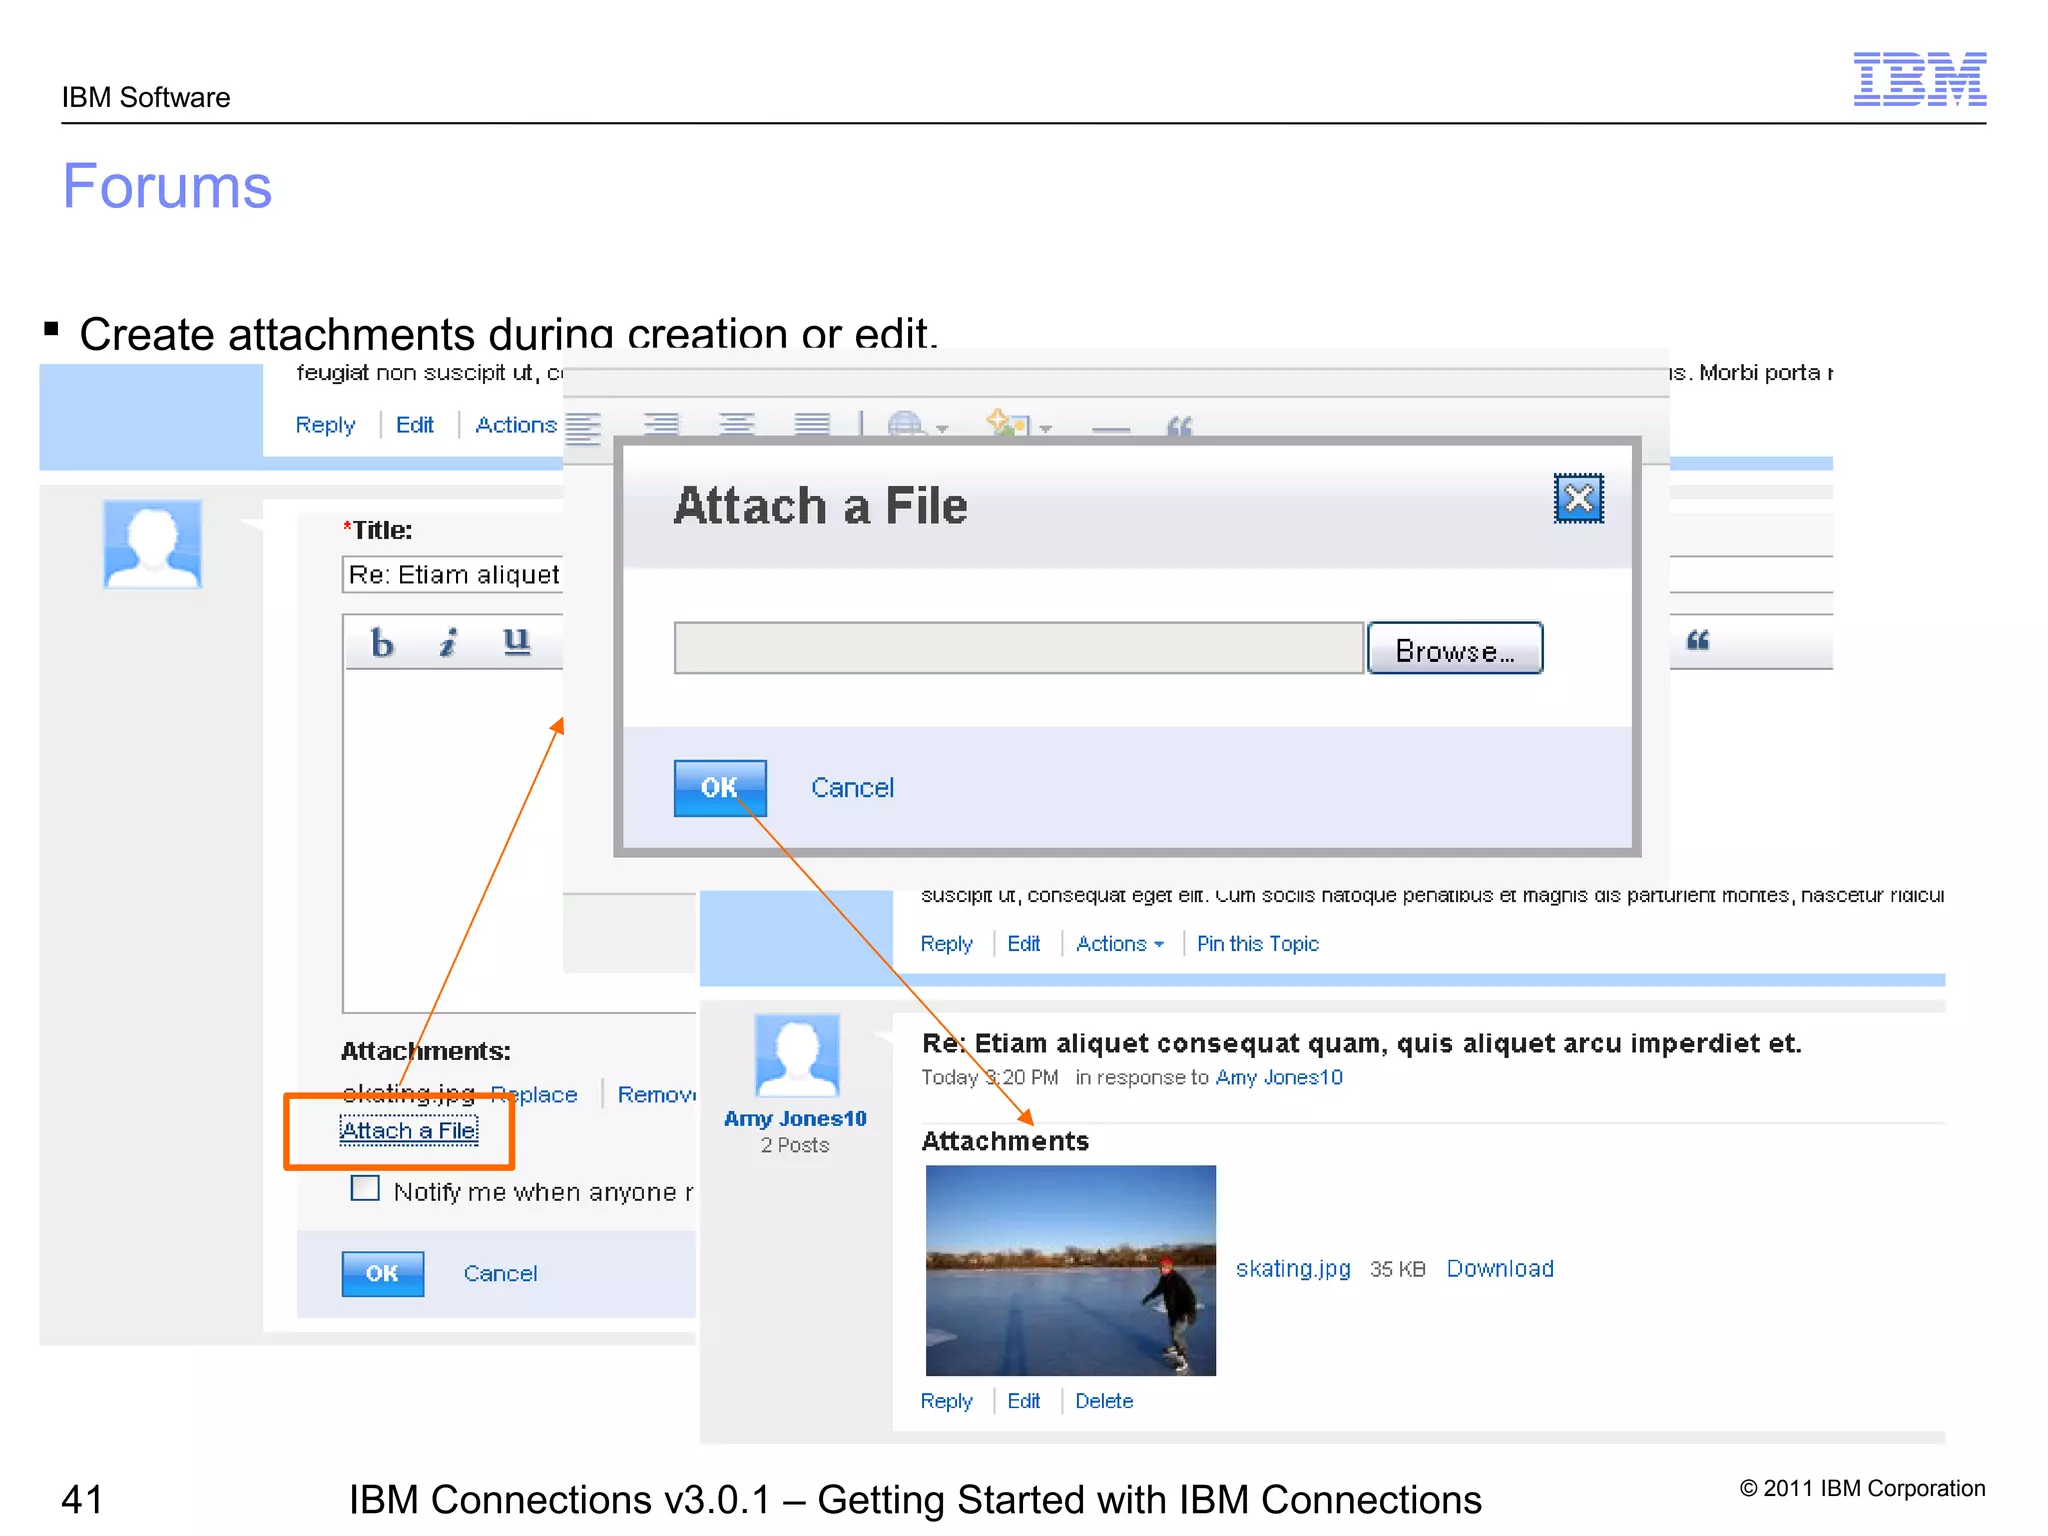Click Edit beside Pin this Topic
The height and width of the screenshot is (1536, 2048).
(x=1023, y=945)
